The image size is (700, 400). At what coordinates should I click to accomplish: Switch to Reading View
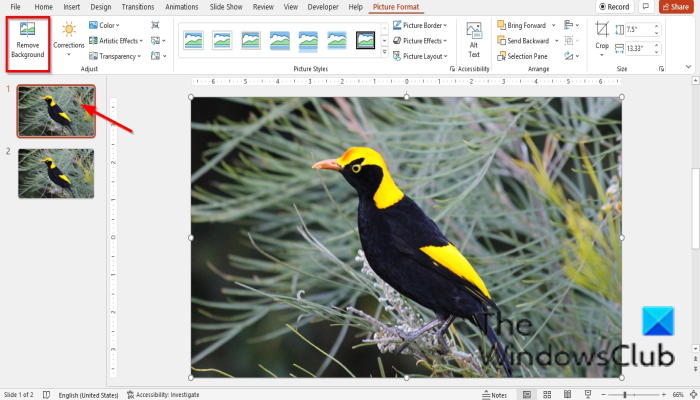click(x=567, y=395)
